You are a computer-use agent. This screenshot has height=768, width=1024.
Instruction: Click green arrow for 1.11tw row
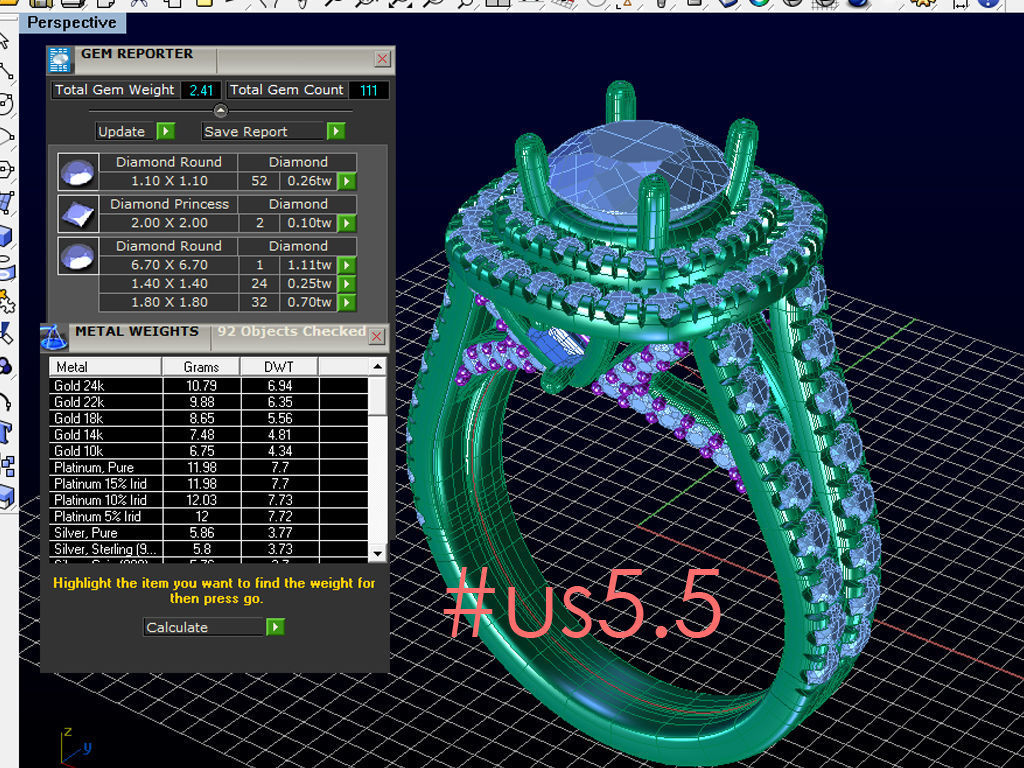pyautogui.click(x=347, y=264)
